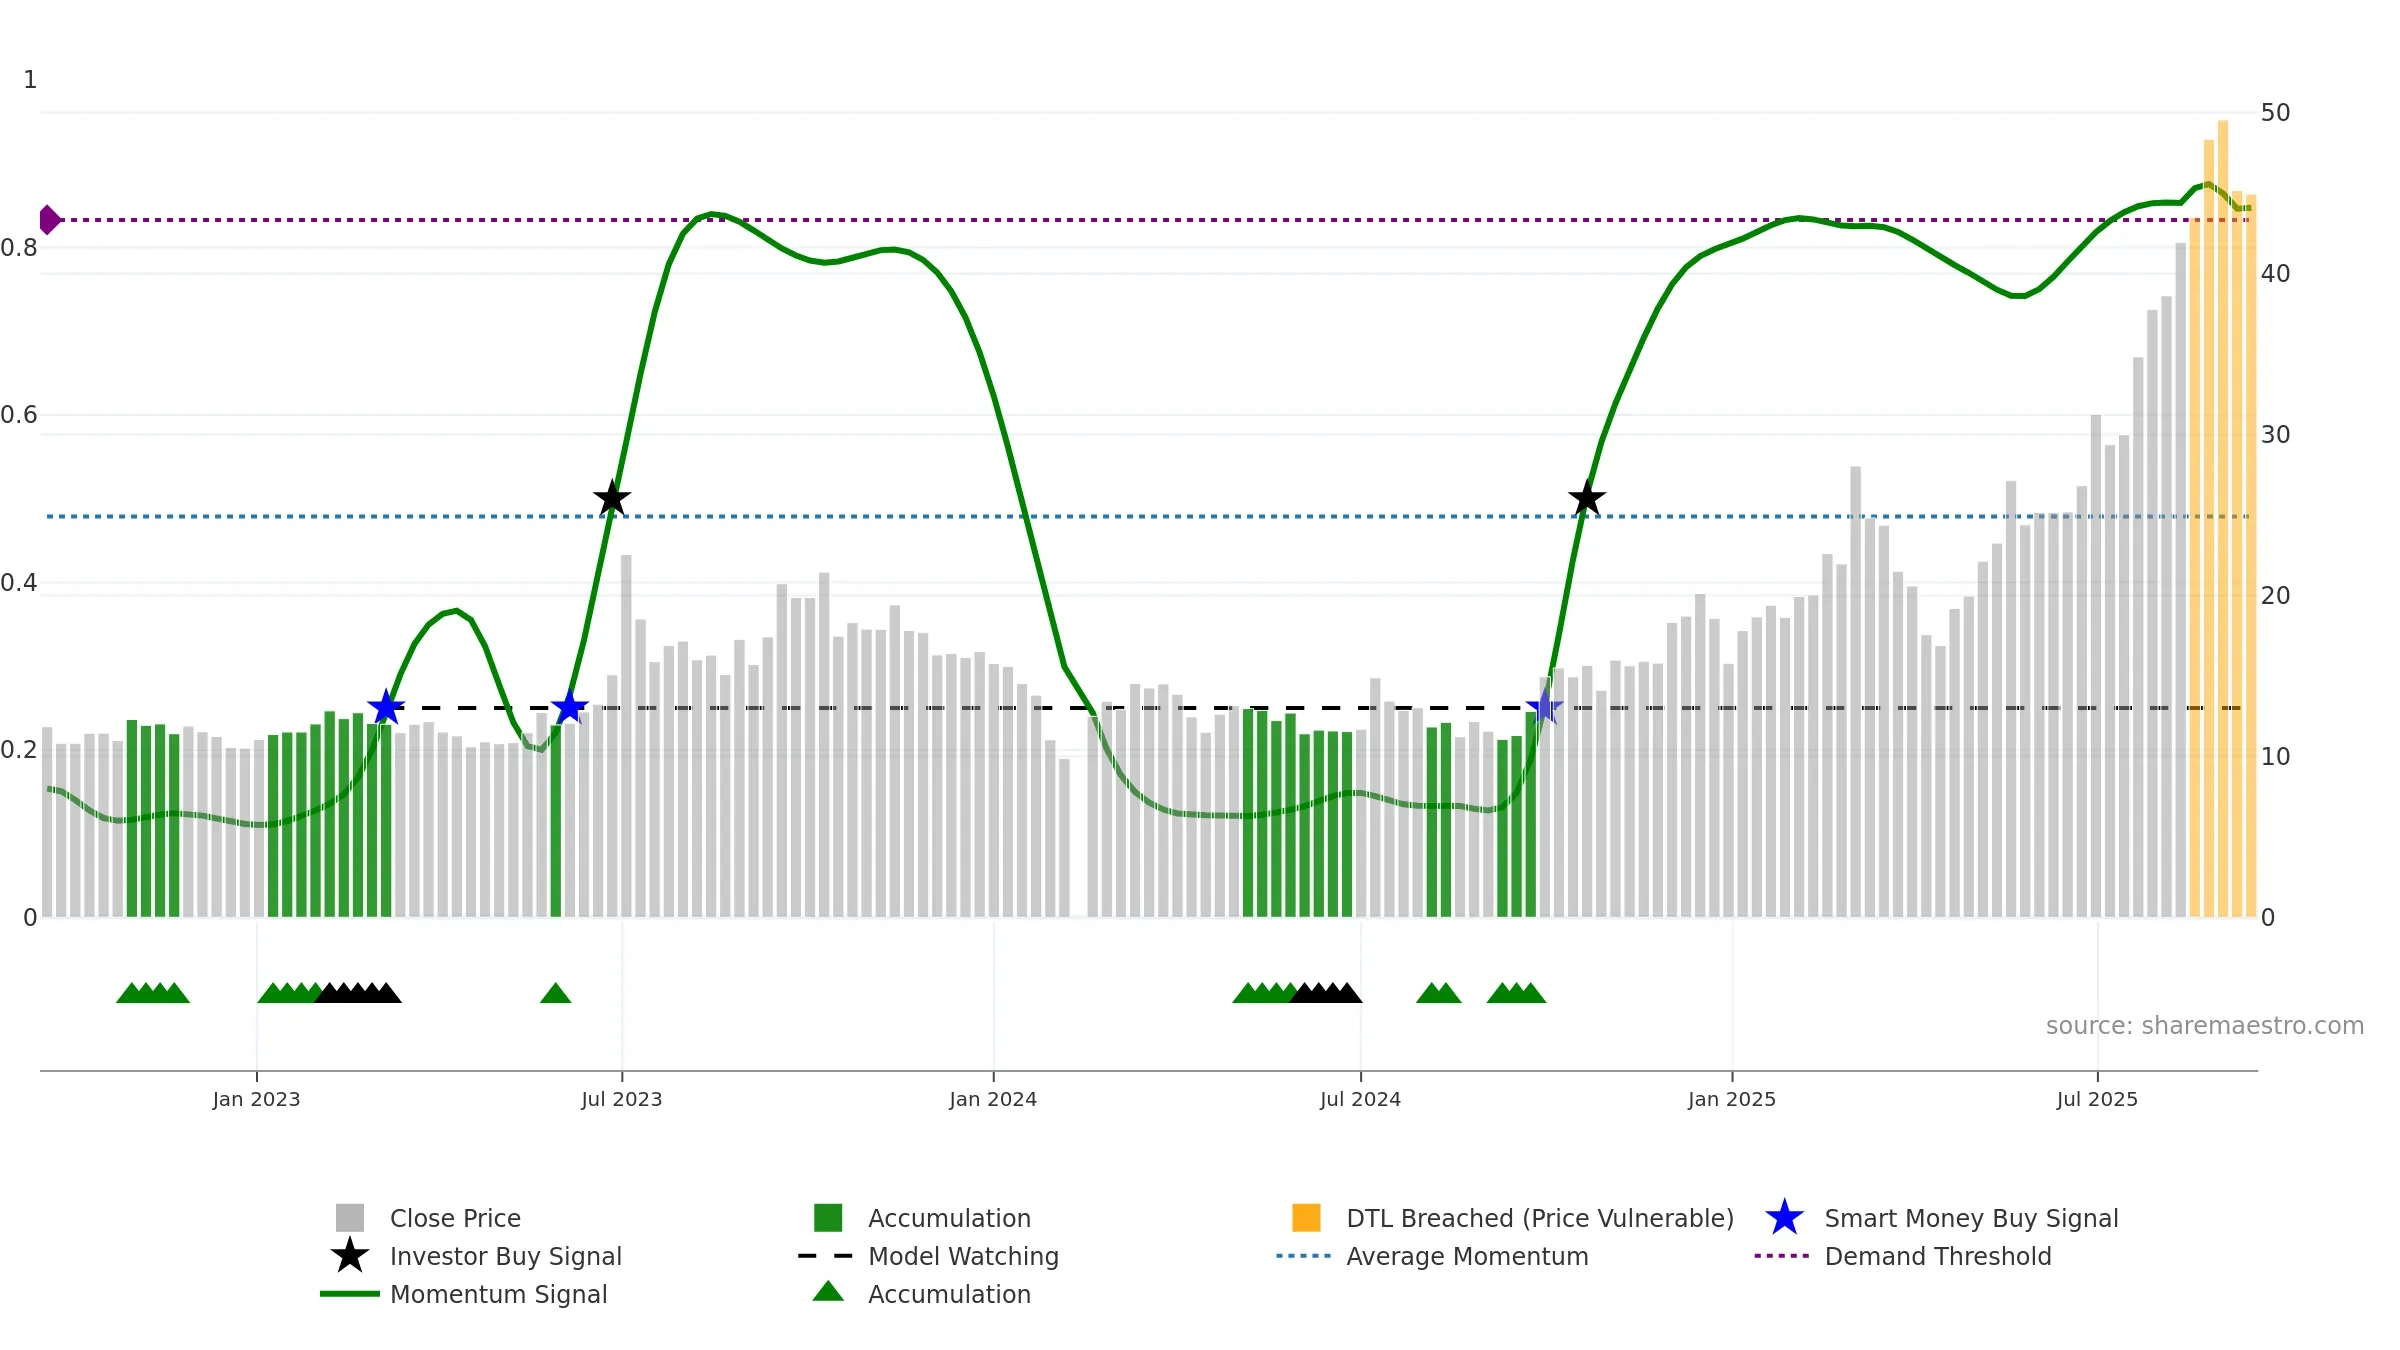Click the black Investor Buy Signal legend star
Screen dimensions: 2400x1350
349,1256
